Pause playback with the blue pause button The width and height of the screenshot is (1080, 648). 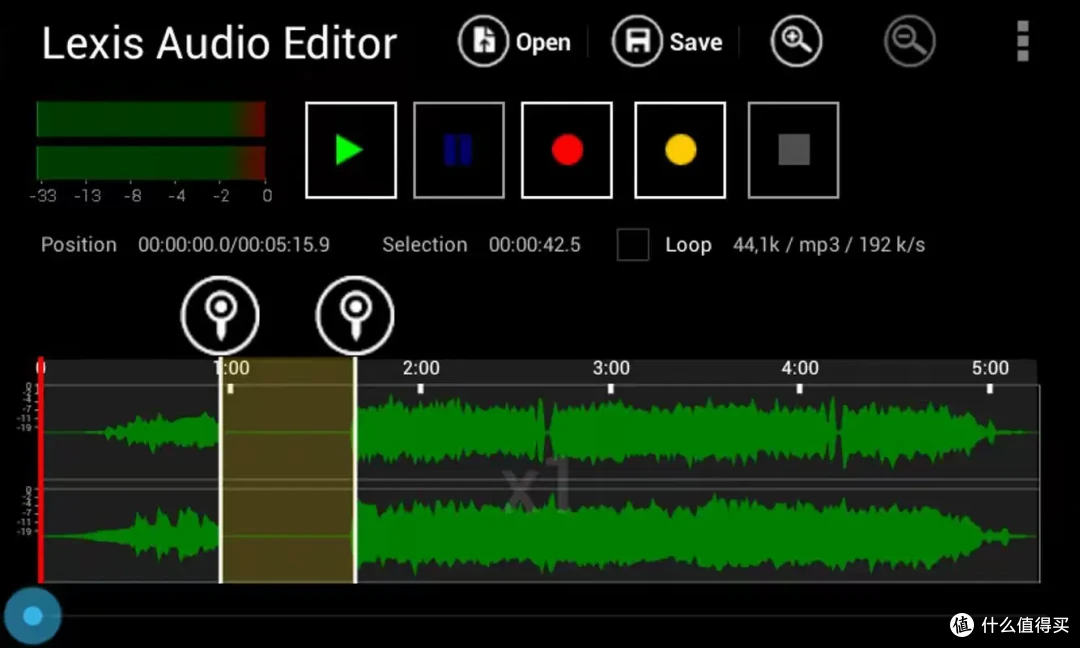[x=459, y=150]
